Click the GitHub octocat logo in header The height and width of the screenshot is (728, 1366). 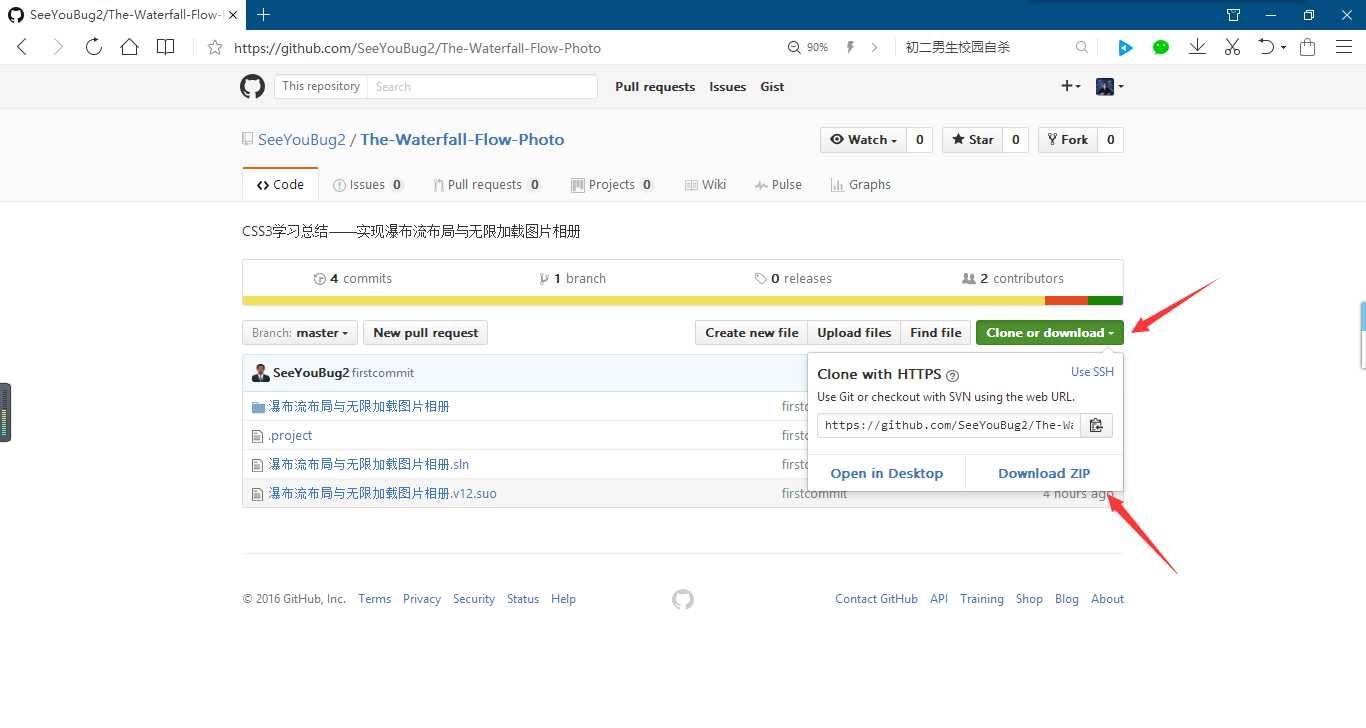[252, 86]
